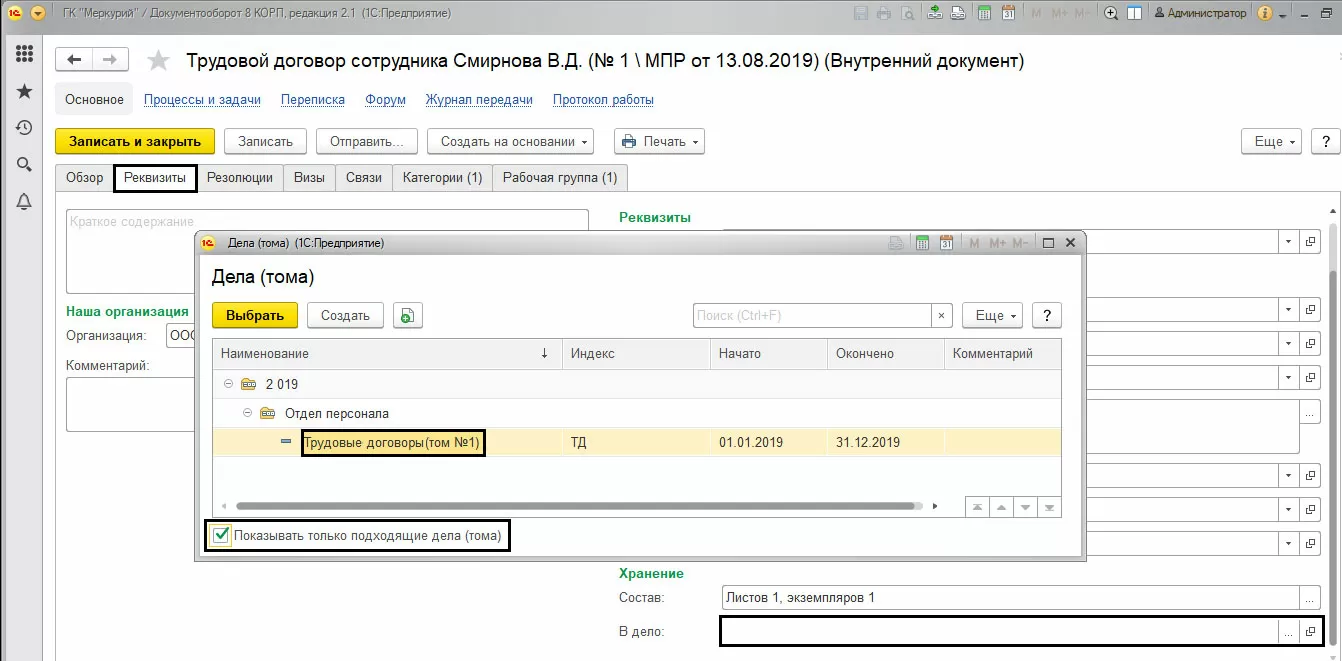Viewport: 1342px width, 661px height.
Task: Switch to the Категории (1) tab
Action: pos(442,177)
